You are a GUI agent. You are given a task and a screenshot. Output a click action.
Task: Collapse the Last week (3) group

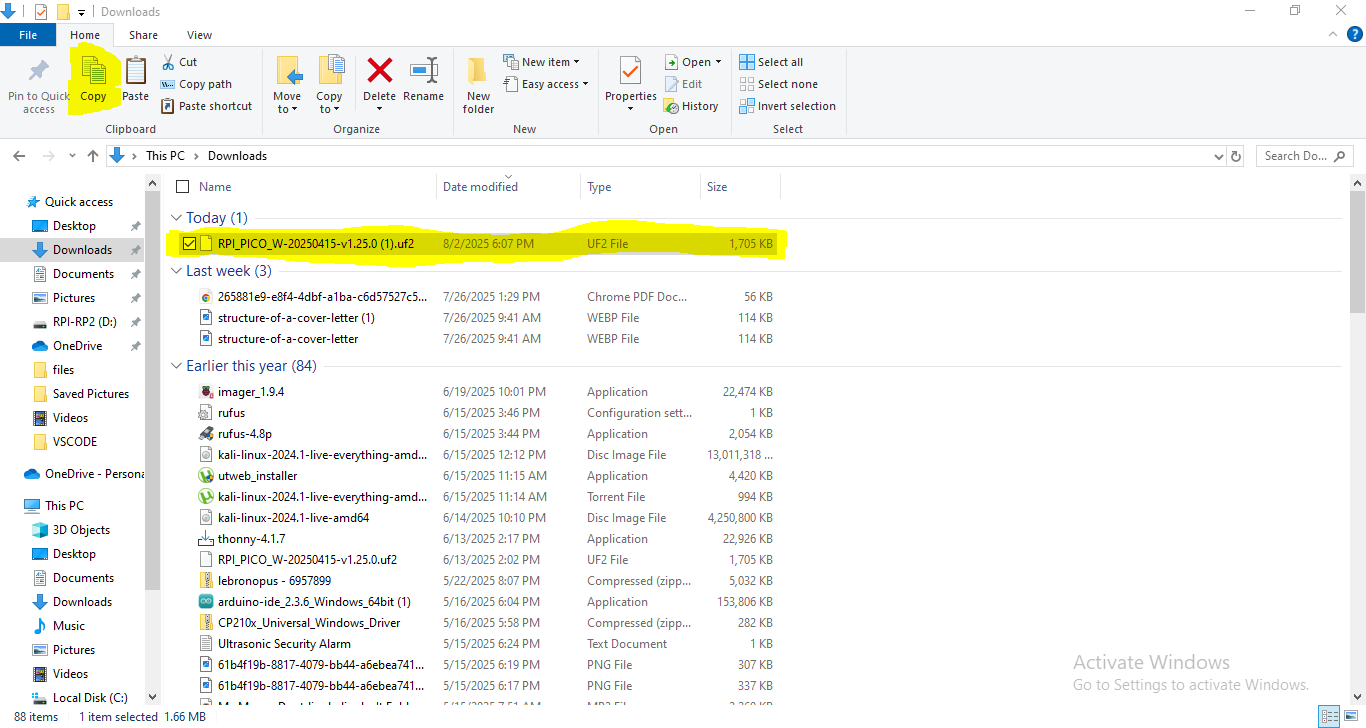[x=176, y=271]
